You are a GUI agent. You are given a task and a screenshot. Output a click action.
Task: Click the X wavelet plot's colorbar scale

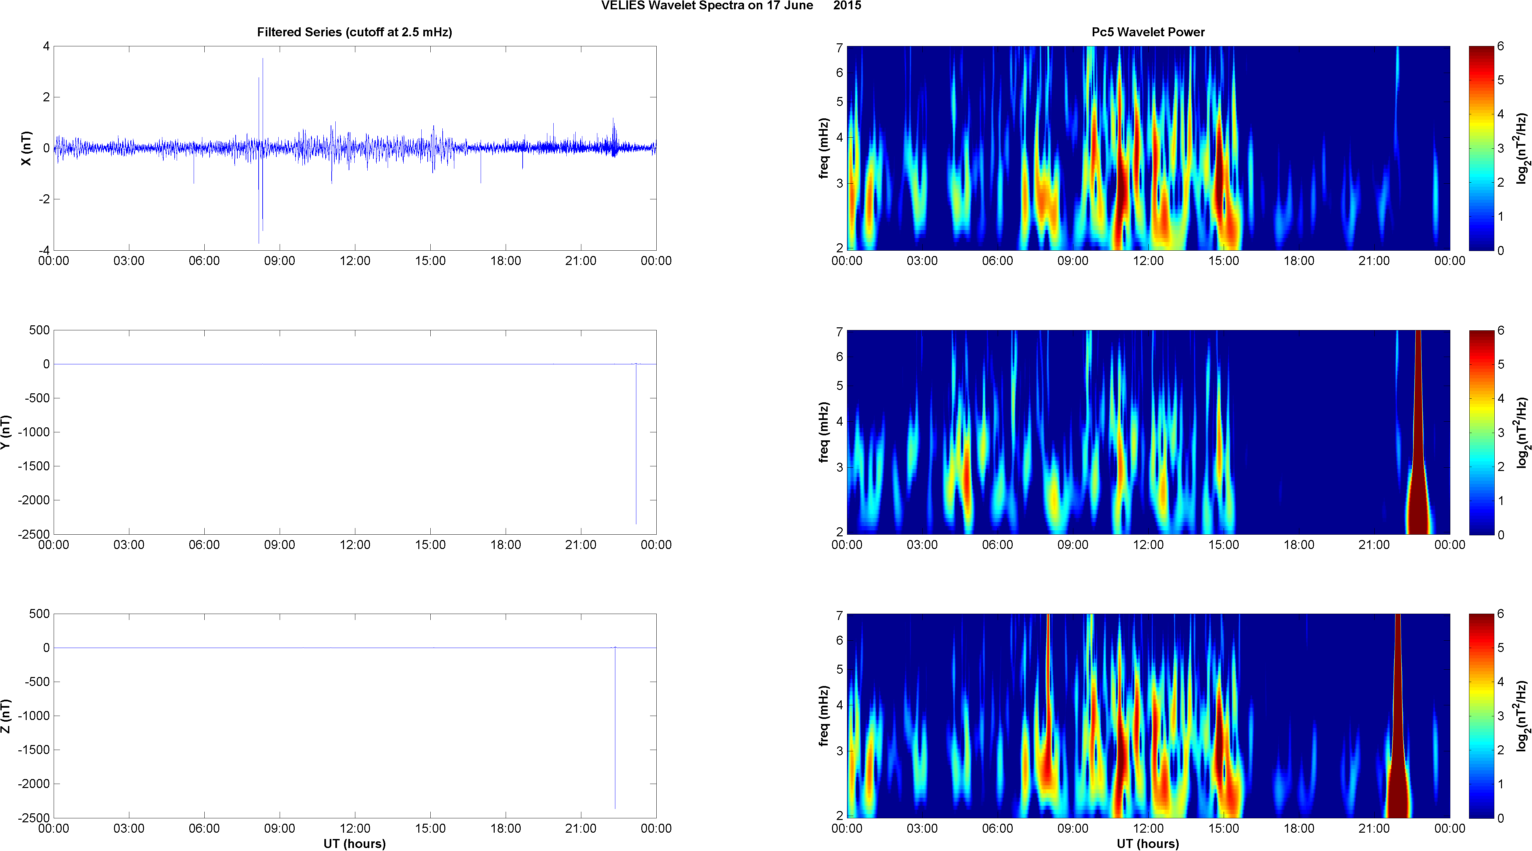pyautogui.click(x=1481, y=148)
